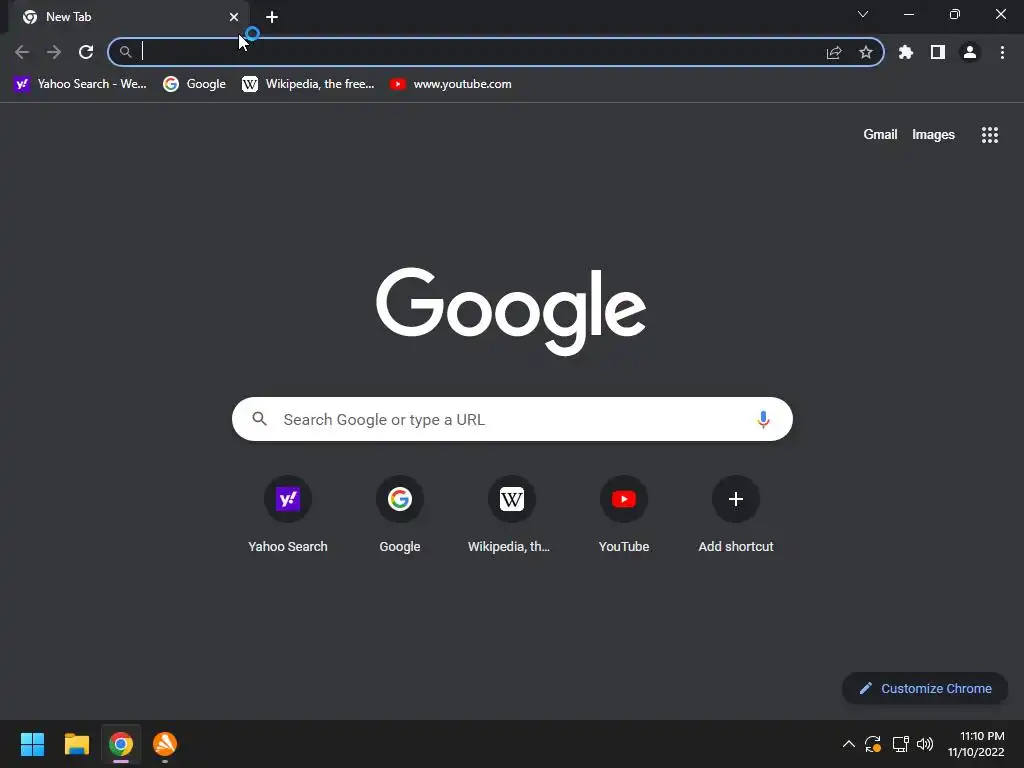Click the Google logo

tap(511, 310)
